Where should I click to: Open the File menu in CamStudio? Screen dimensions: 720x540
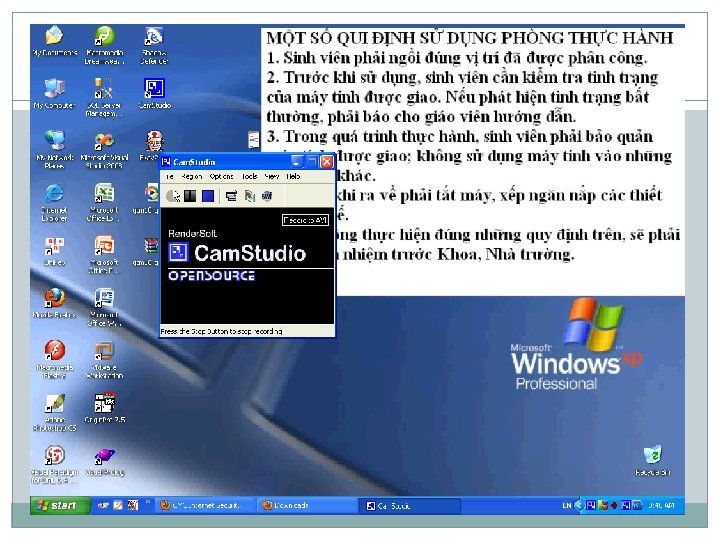point(169,176)
